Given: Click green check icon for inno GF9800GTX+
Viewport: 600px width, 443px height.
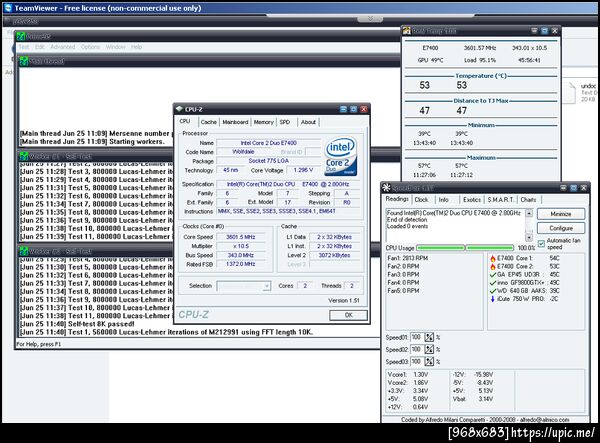Looking at the screenshot, I should coord(493,283).
